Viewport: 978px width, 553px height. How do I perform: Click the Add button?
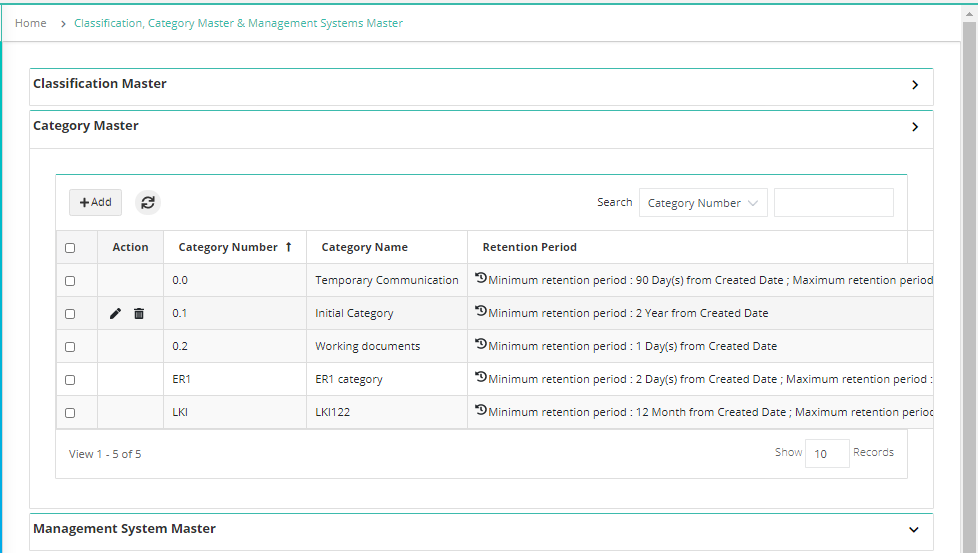pos(95,203)
